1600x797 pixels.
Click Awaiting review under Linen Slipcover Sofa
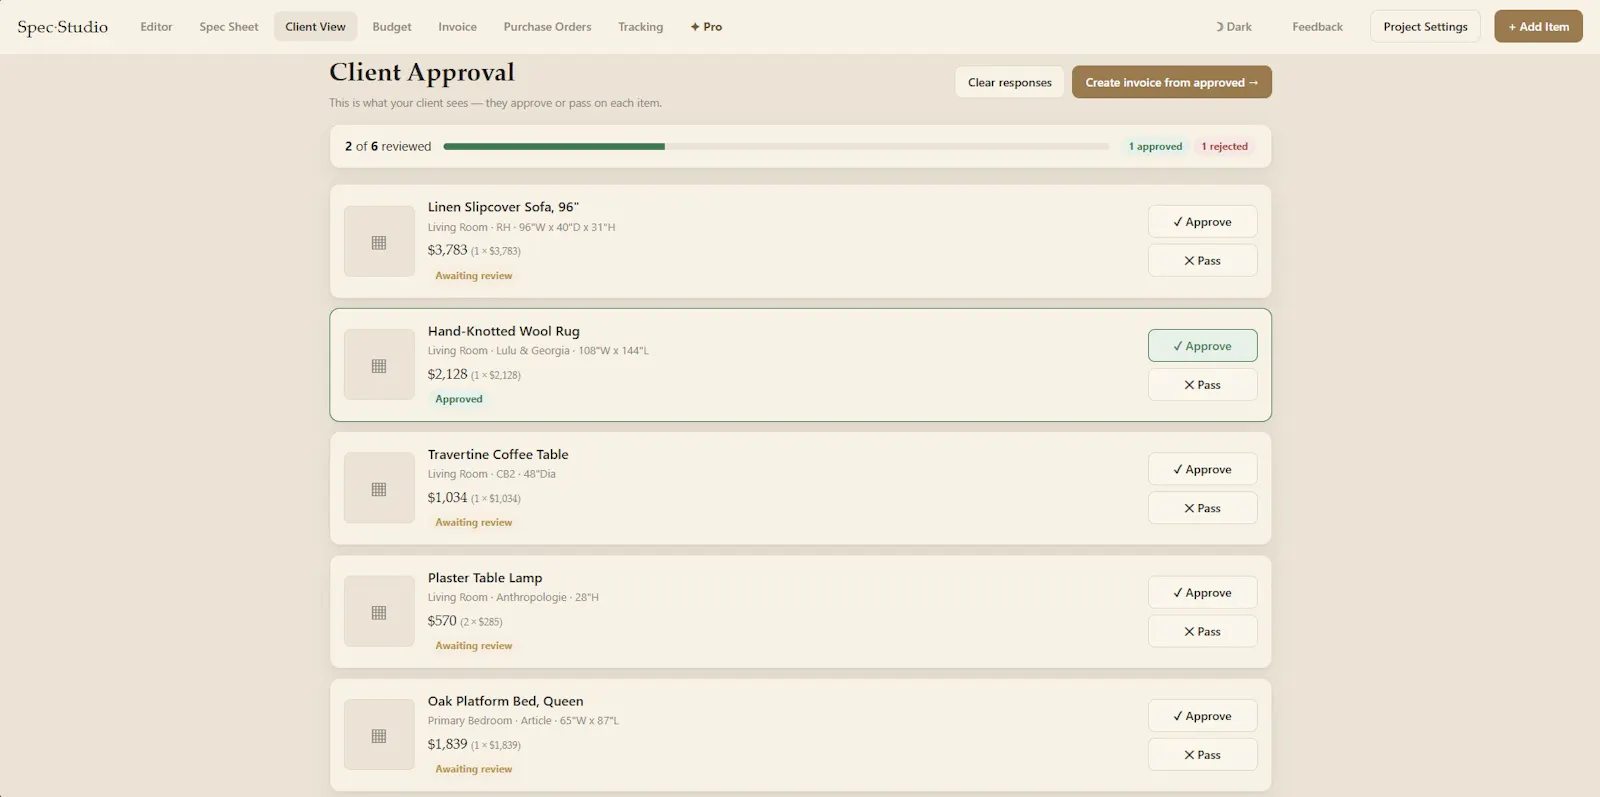(473, 276)
